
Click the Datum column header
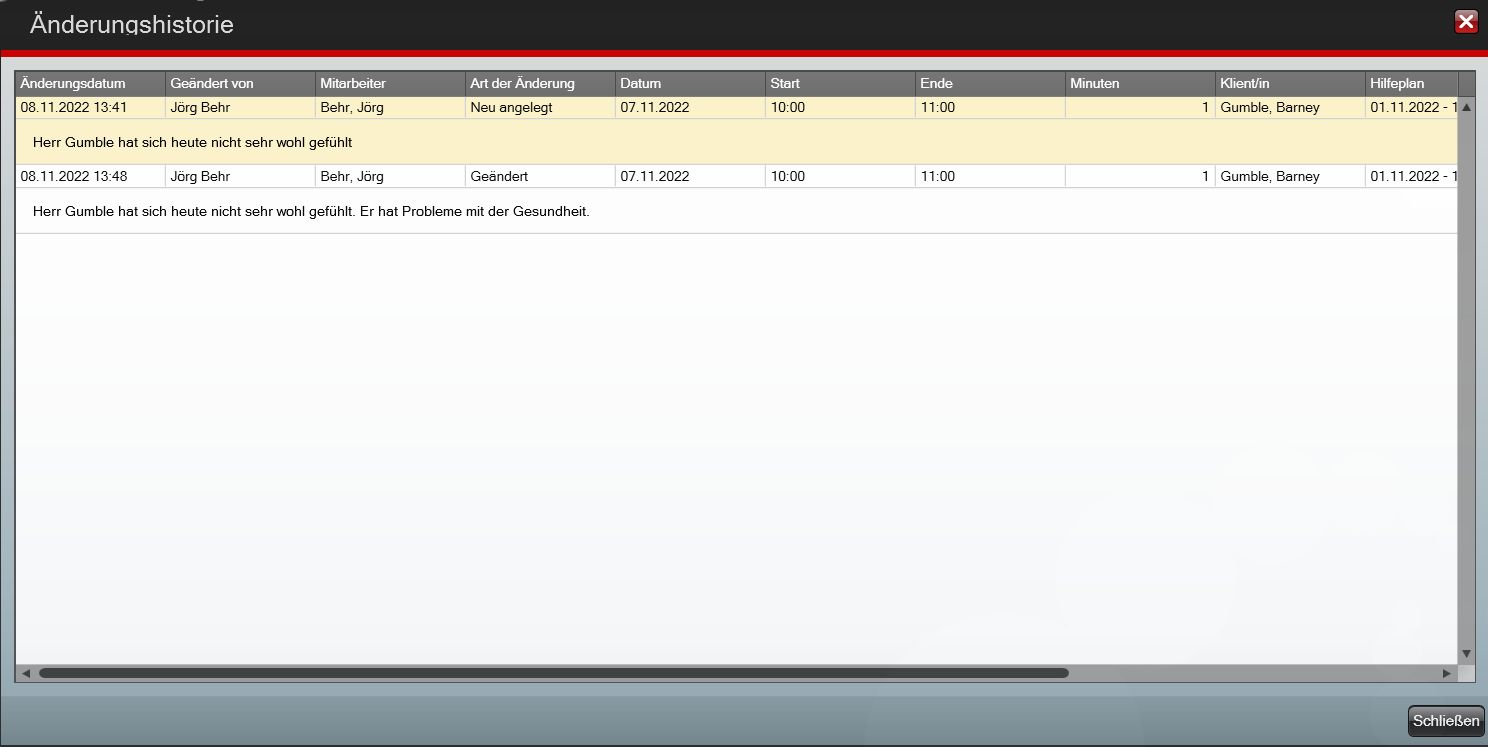tap(690, 84)
